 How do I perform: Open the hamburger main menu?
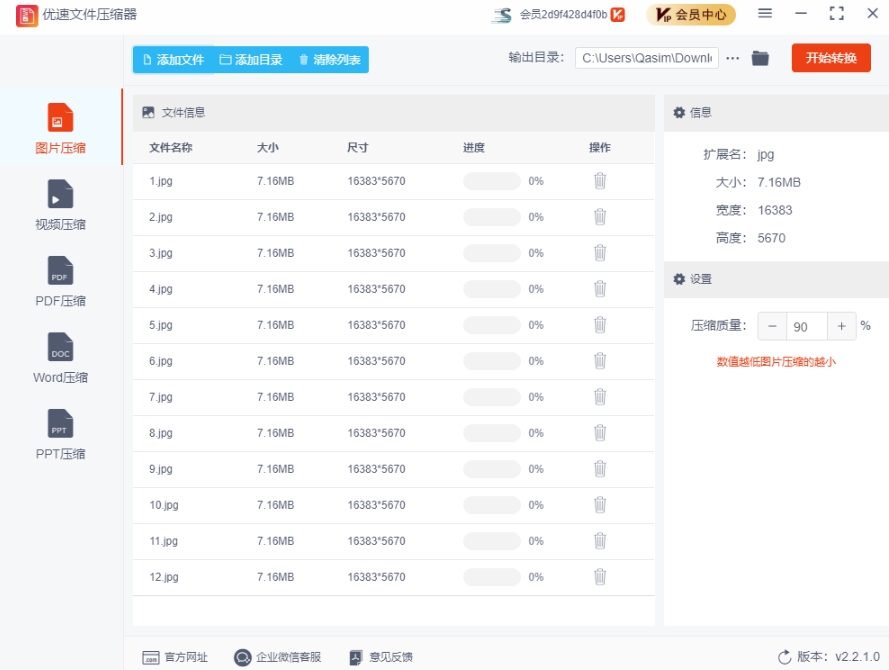[765, 14]
